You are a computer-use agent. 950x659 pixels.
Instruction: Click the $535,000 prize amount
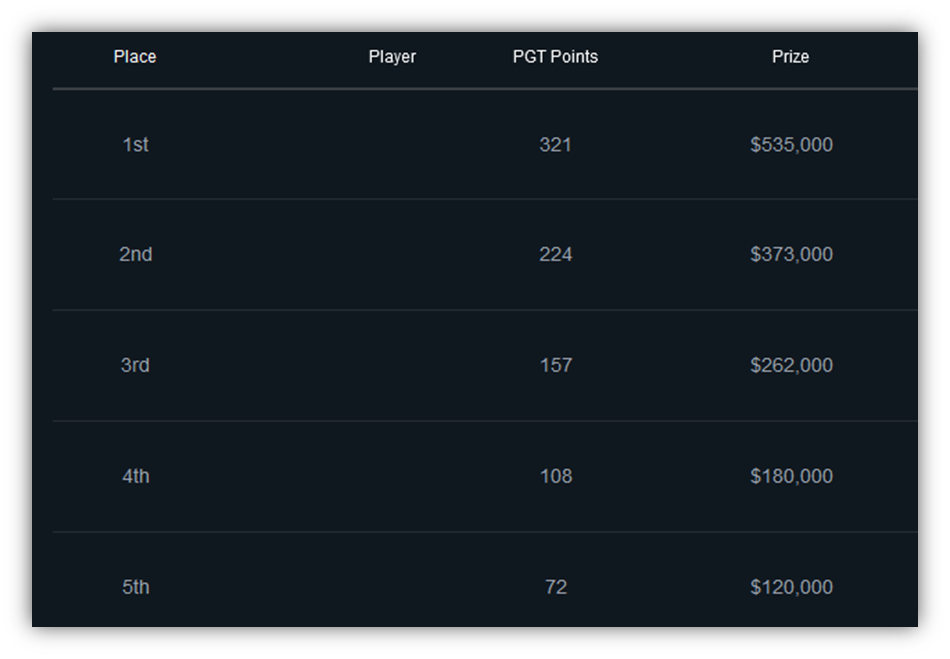(x=791, y=145)
